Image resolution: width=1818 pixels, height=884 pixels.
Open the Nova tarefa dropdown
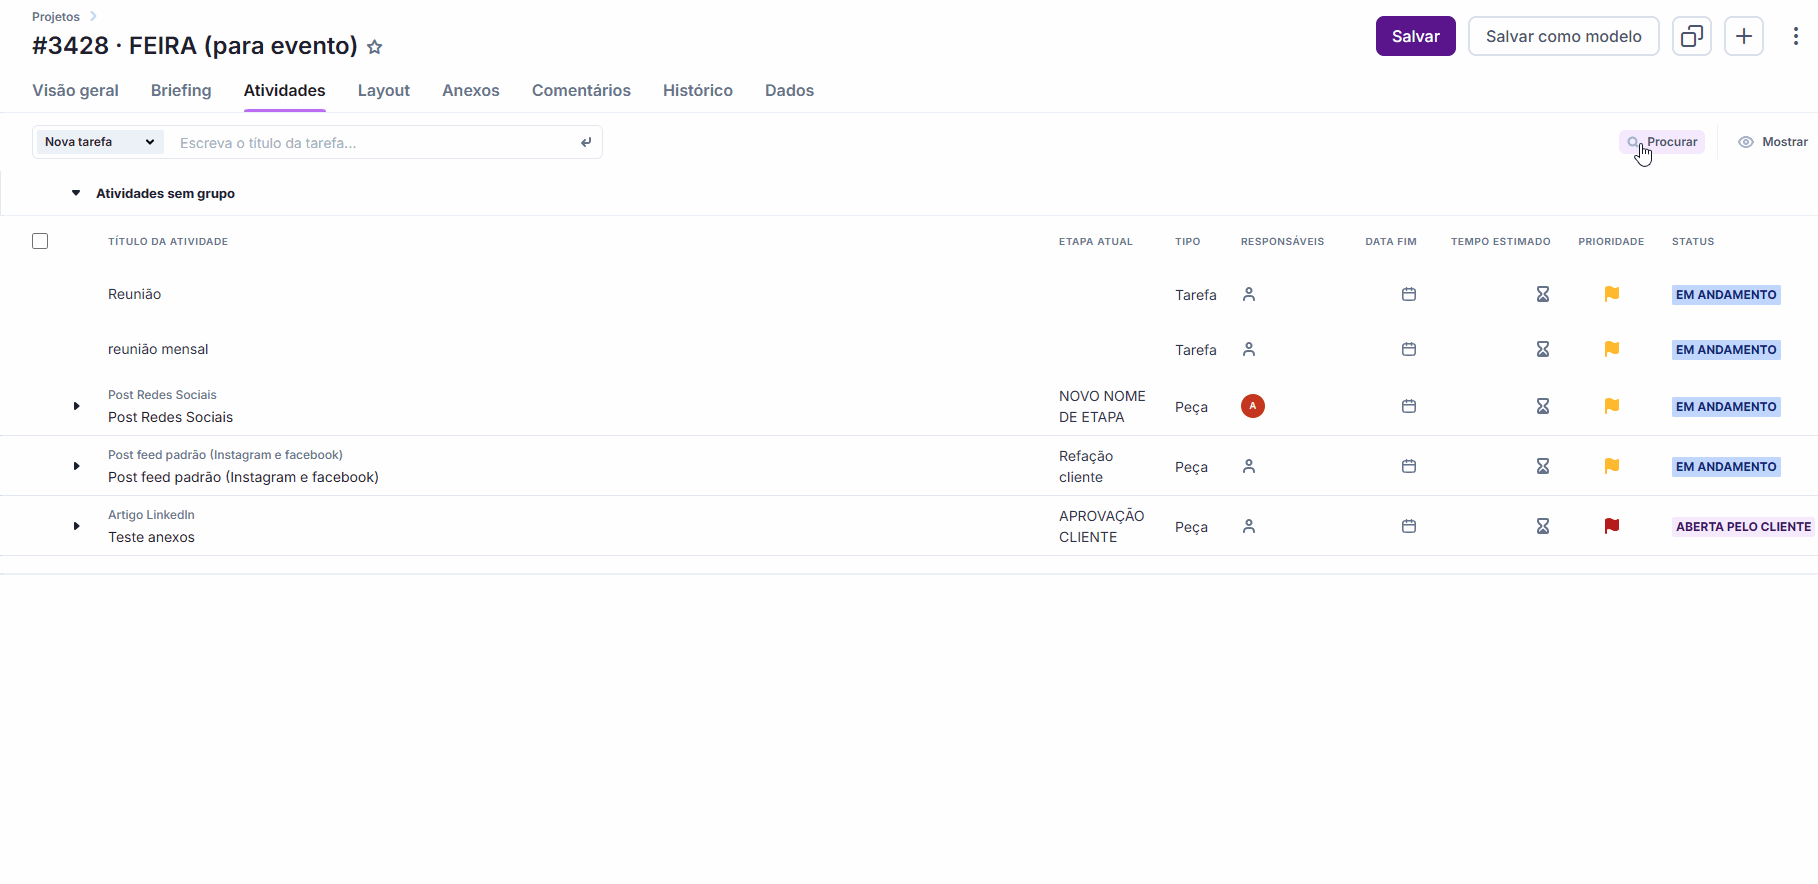(x=100, y=142)
